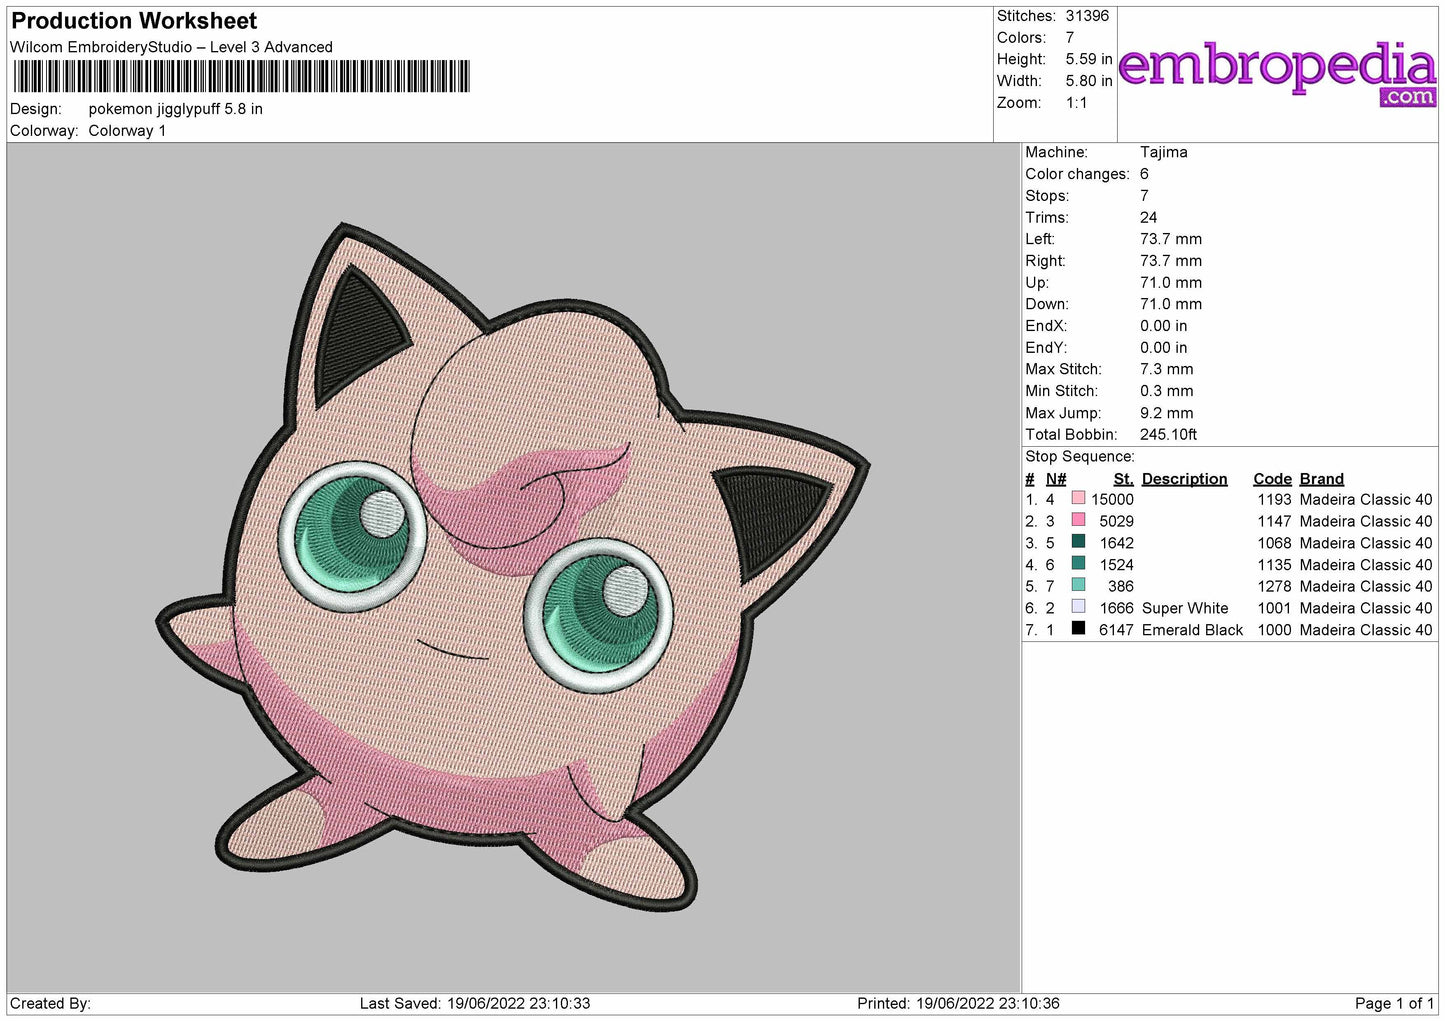This screenshot has height=1021, width=1445.
Task: Click the 'Colorway 1' value
Action: [x=127, y=131]
